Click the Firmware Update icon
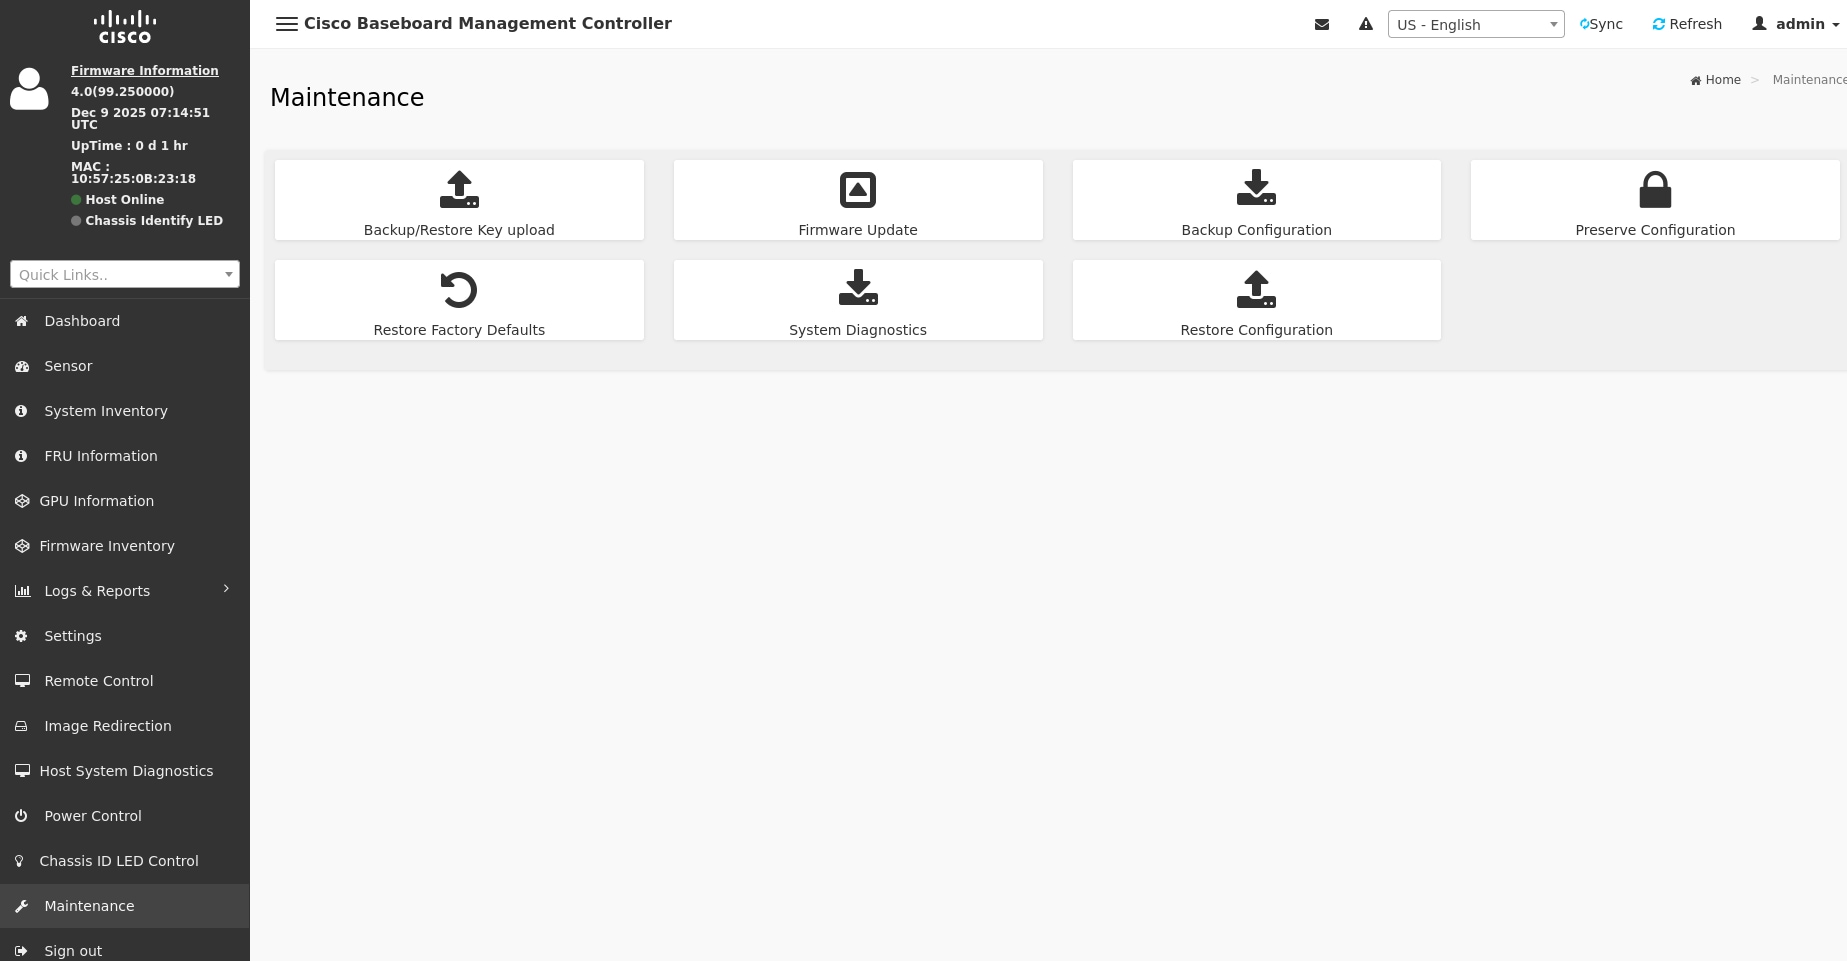Image resolution: width=1847 pixels, height=961 pixels. (858, 190)
